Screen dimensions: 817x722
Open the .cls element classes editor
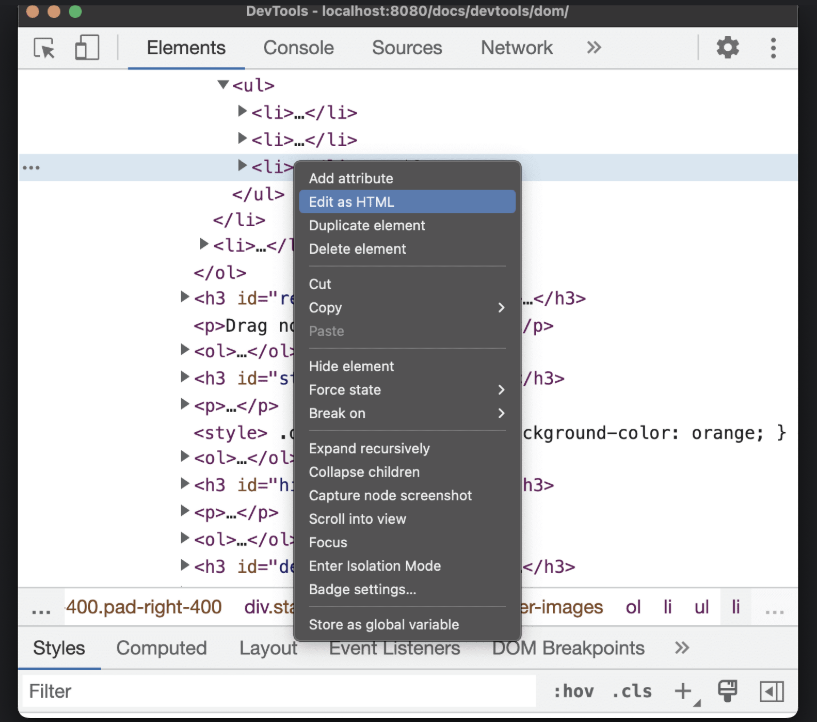pyautogui.click(x=631, y=691)
